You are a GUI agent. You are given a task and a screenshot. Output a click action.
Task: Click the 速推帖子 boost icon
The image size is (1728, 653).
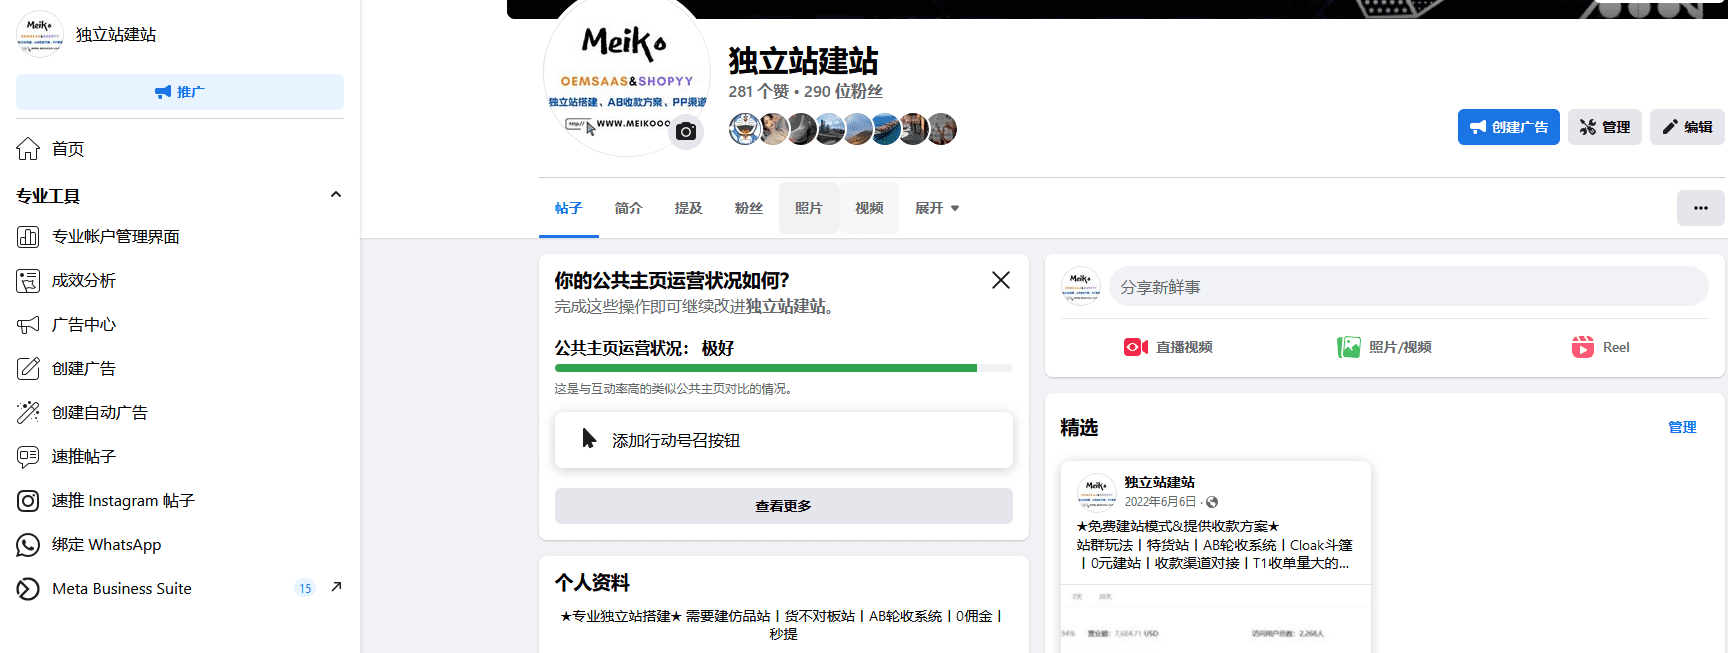coord(28,457)
